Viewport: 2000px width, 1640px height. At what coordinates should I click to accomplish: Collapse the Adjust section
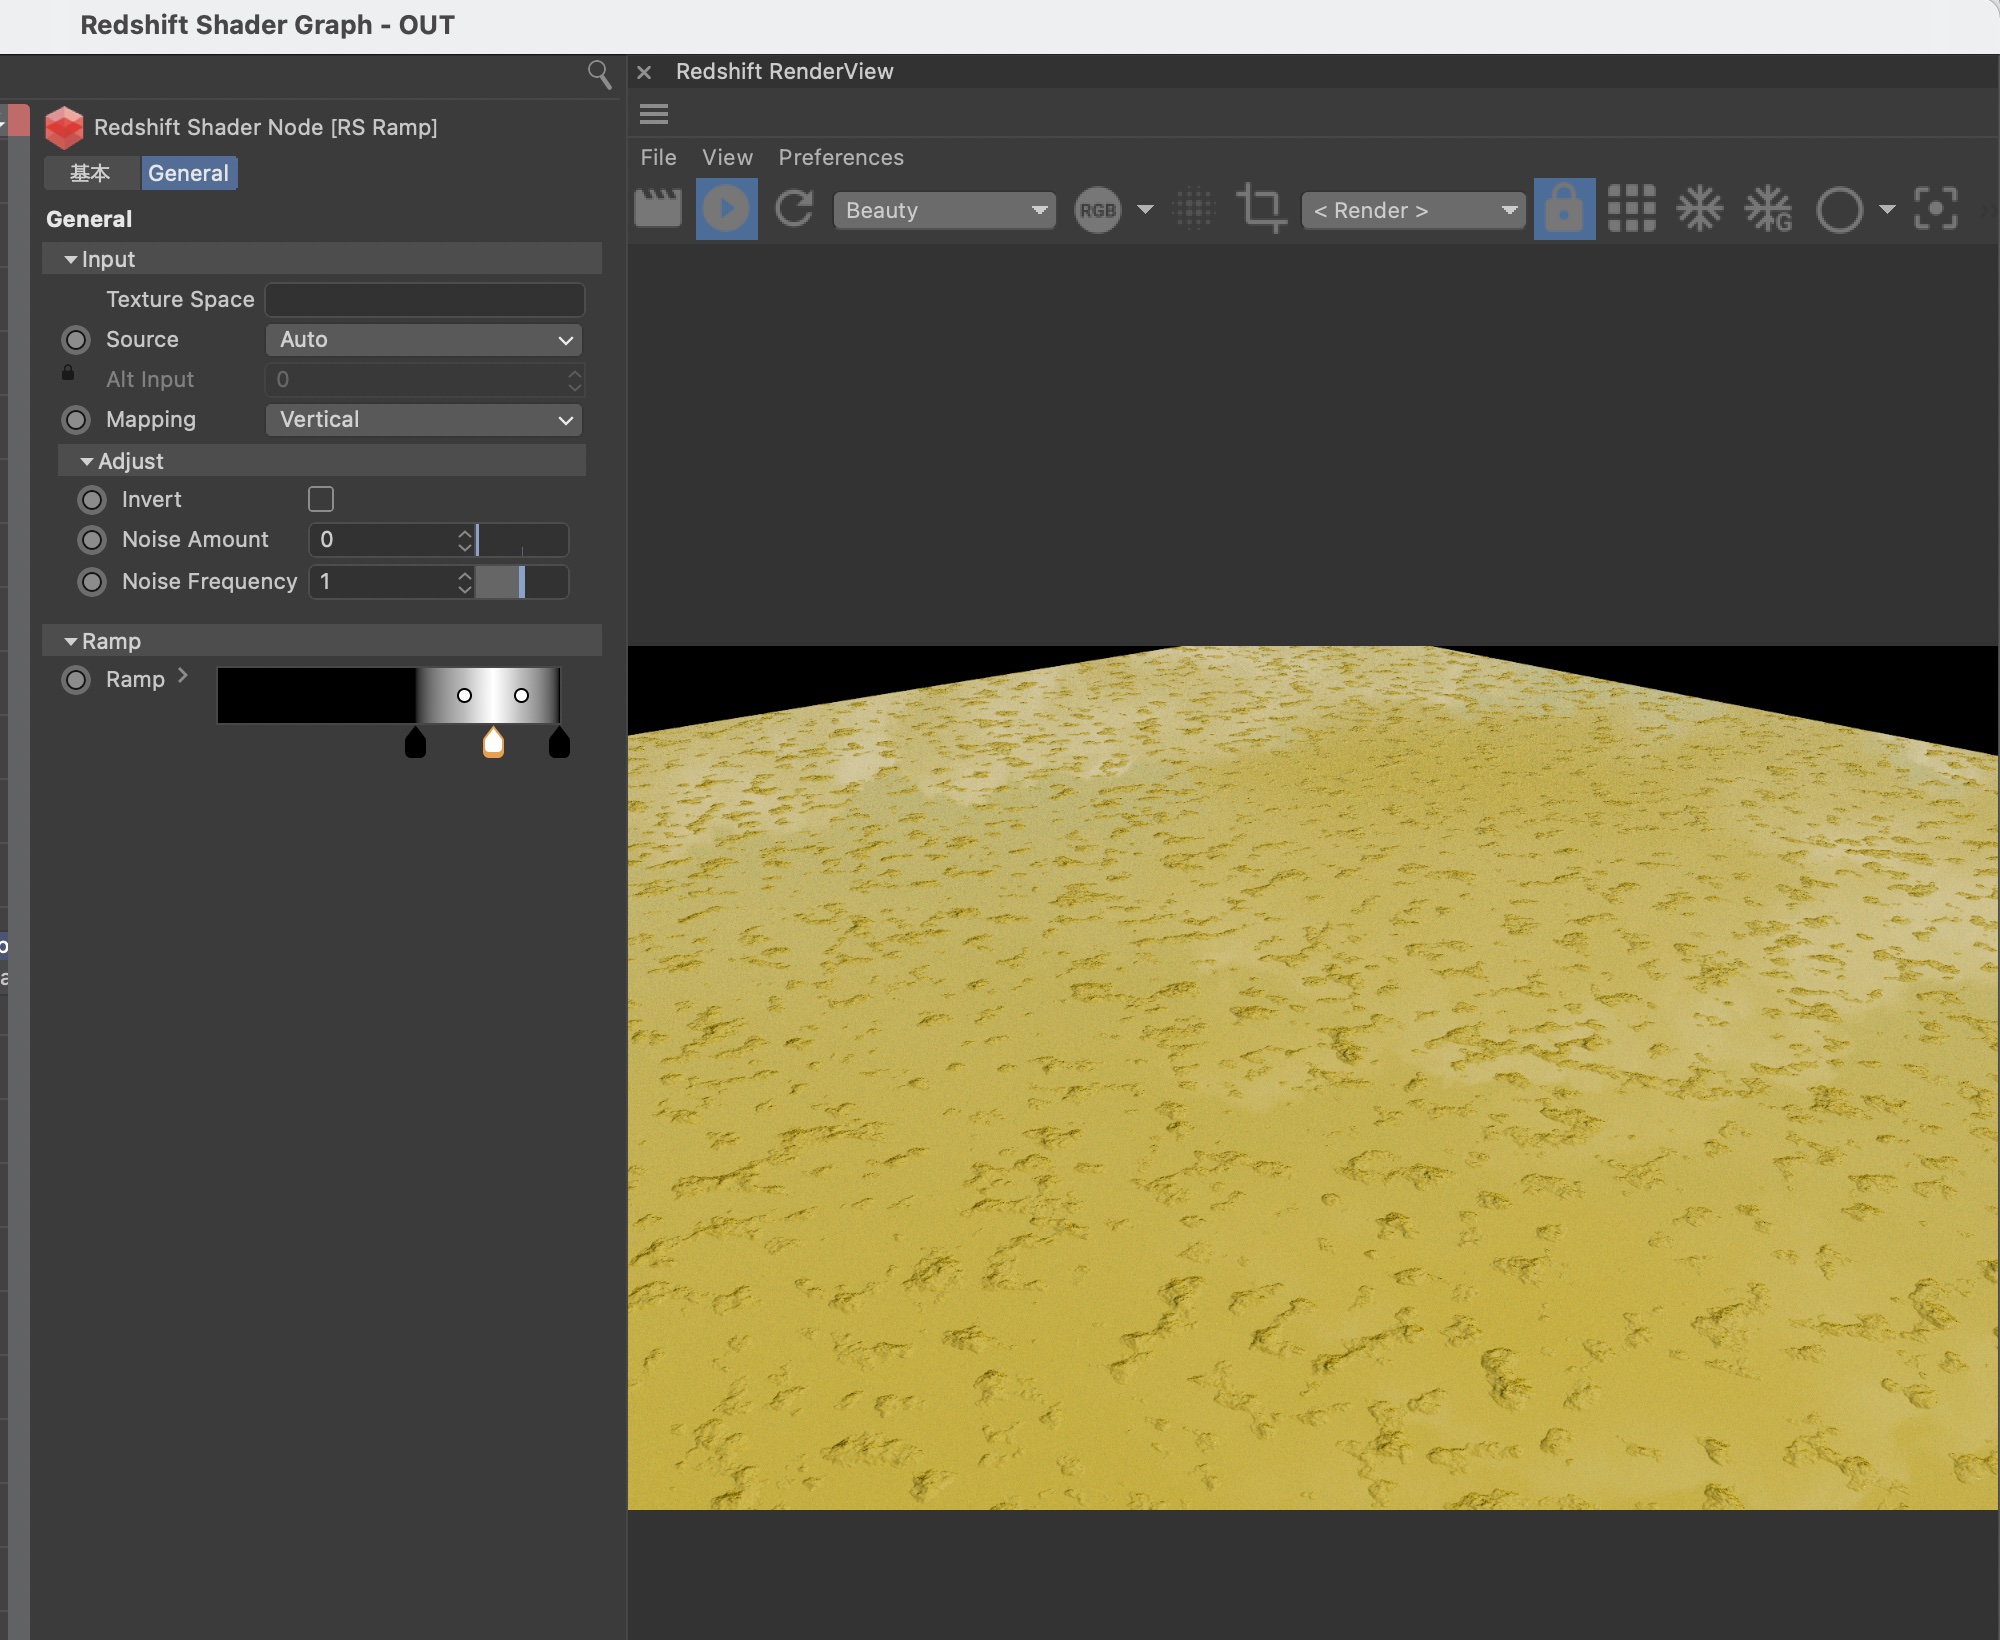coord(88,461)
